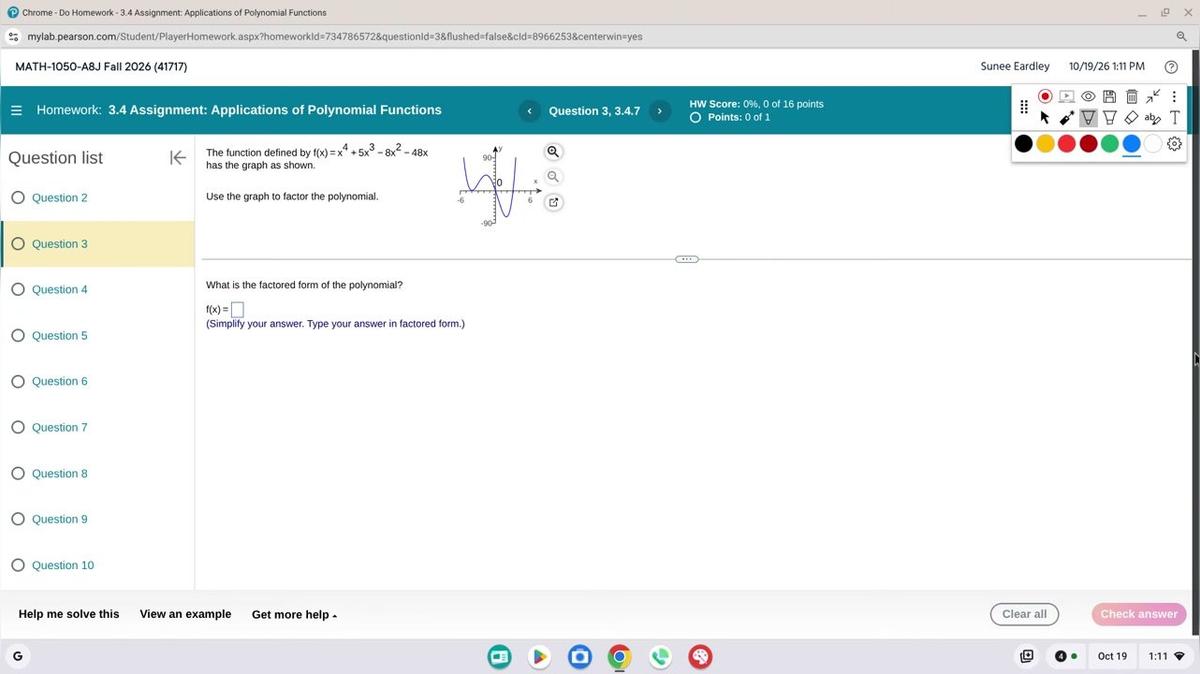This screenshot has height=674, width=1200.
Task: Click View an example
Action: (x=185, y=614)
